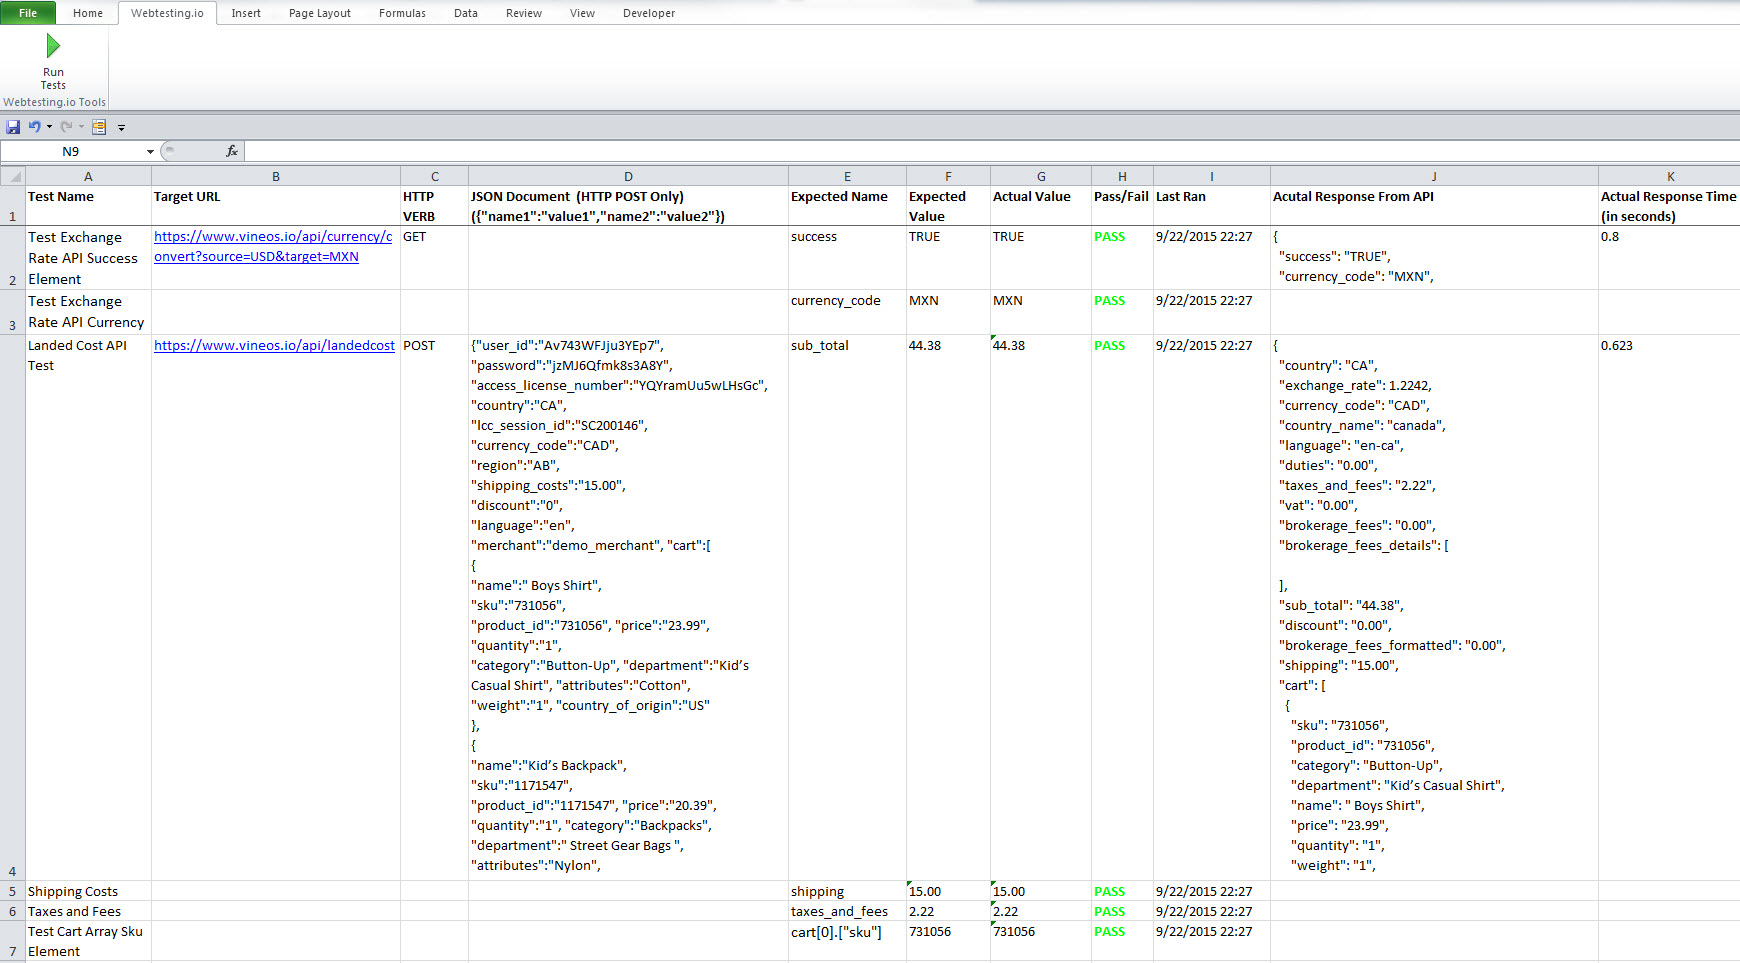The image size is (1740, 963).
Task: Open the landedcost API hyperlink in row 4
Action: tap(273, 345)
